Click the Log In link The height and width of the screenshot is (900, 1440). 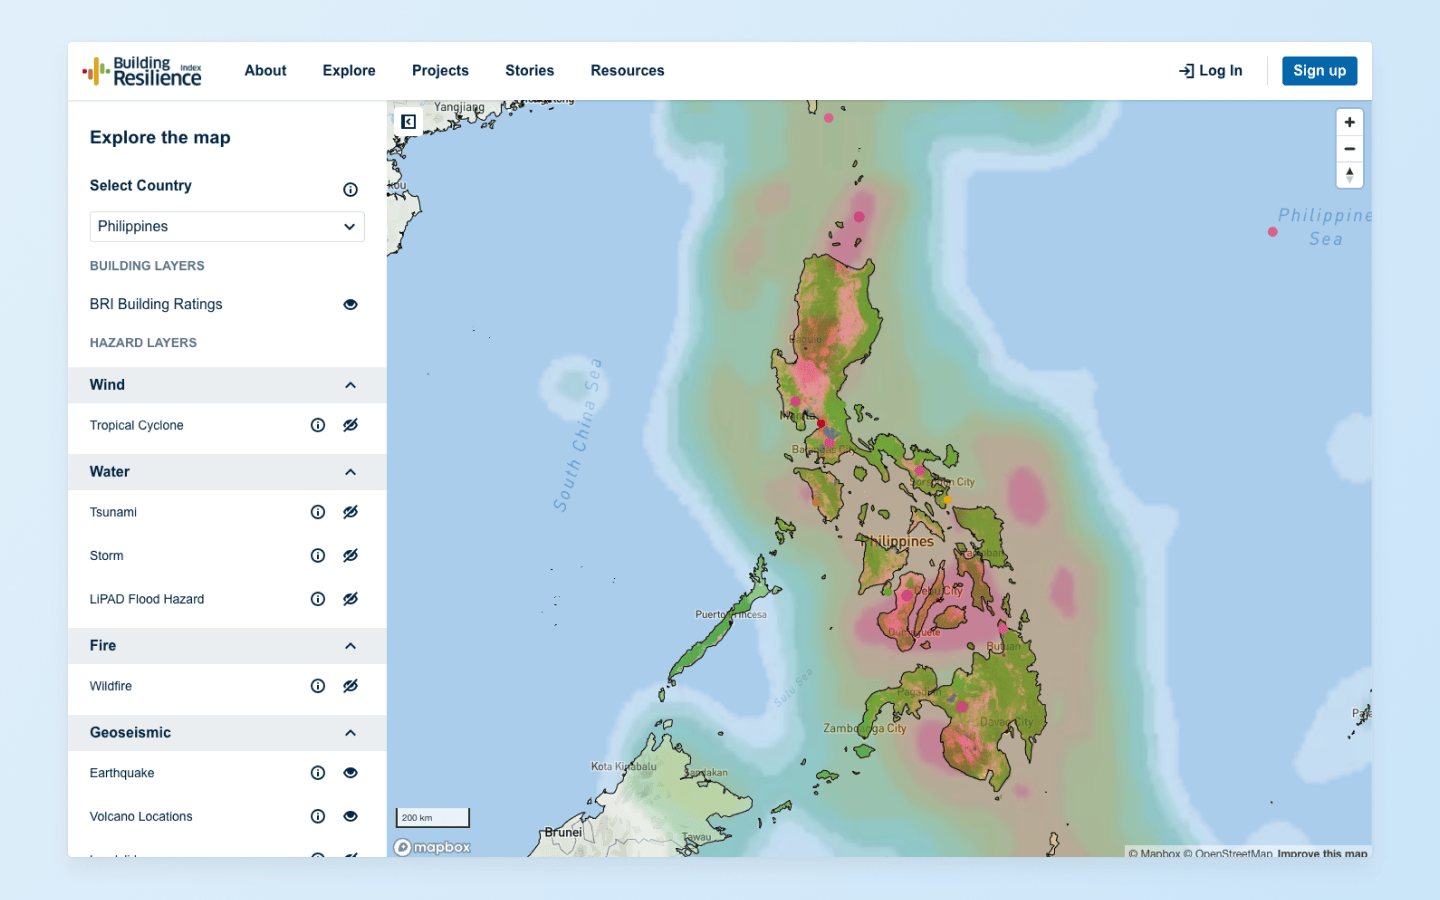[1210, 71]
